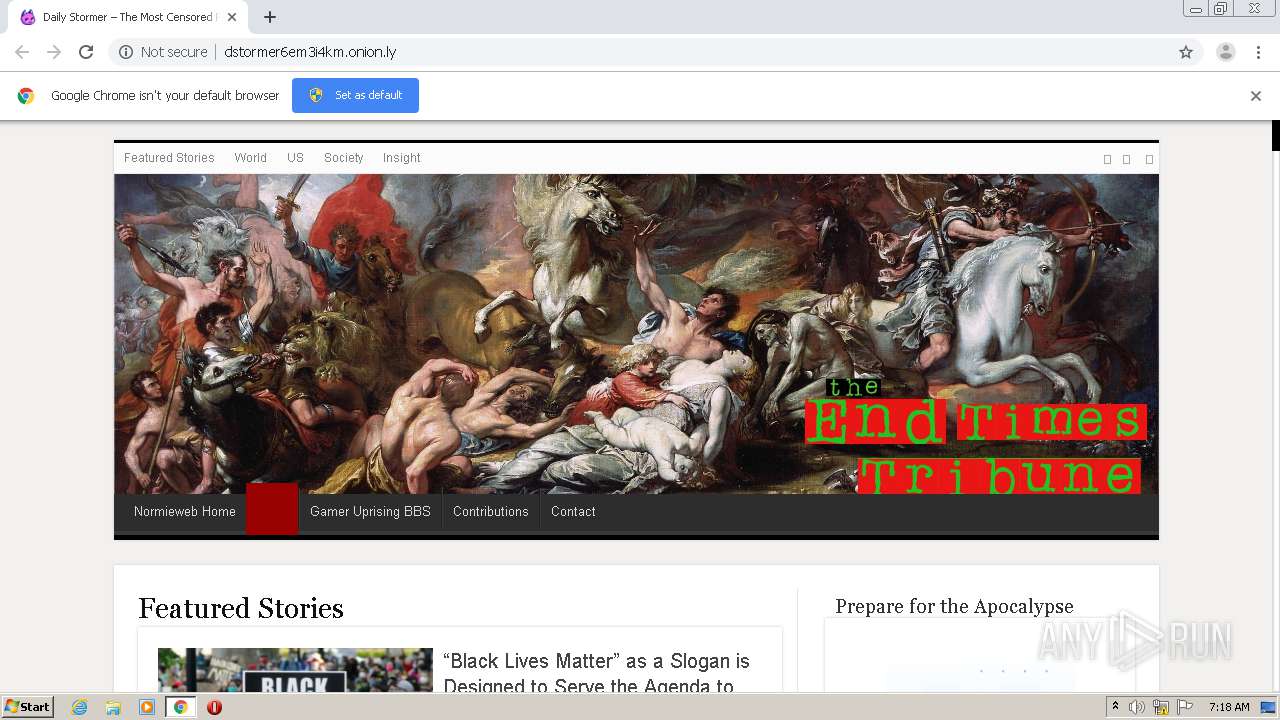1280x720 pixels.
Task: Dismiss the default browser infobar
Action: pyautogui.click(x=1256, y=96)
